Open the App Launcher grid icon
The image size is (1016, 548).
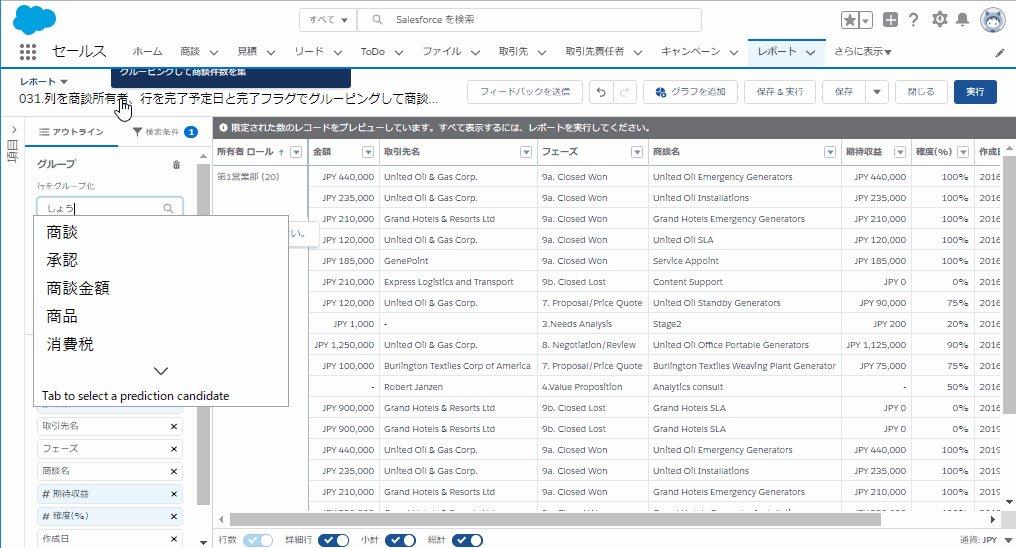tap(28, 51)
